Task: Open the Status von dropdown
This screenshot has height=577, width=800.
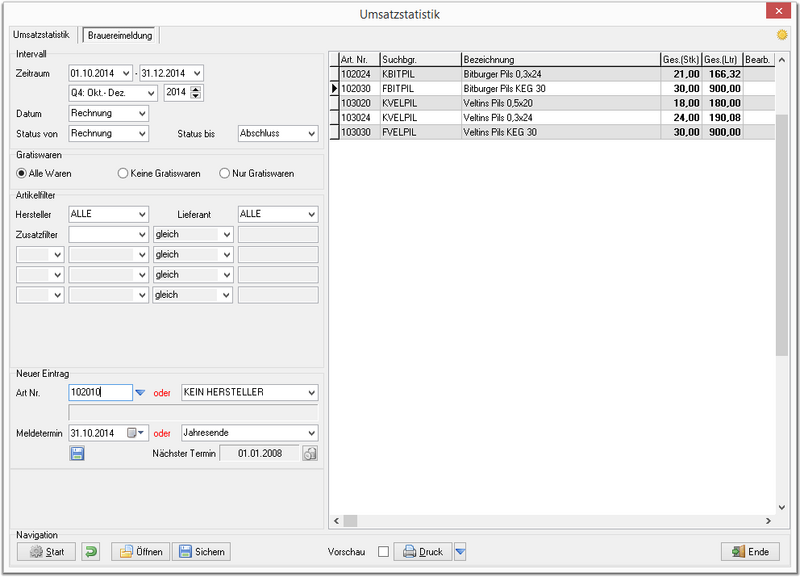Action: 142,134
